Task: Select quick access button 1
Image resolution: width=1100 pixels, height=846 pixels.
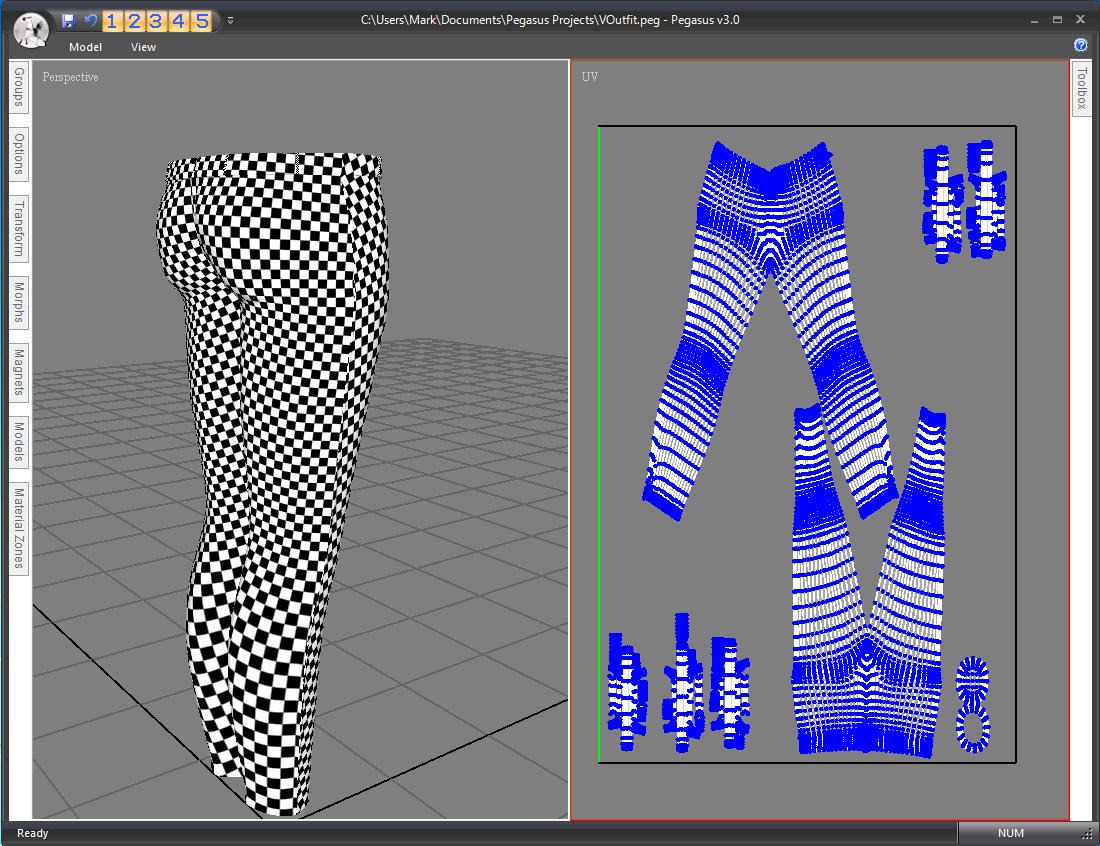Action: [x=112, y=21]
